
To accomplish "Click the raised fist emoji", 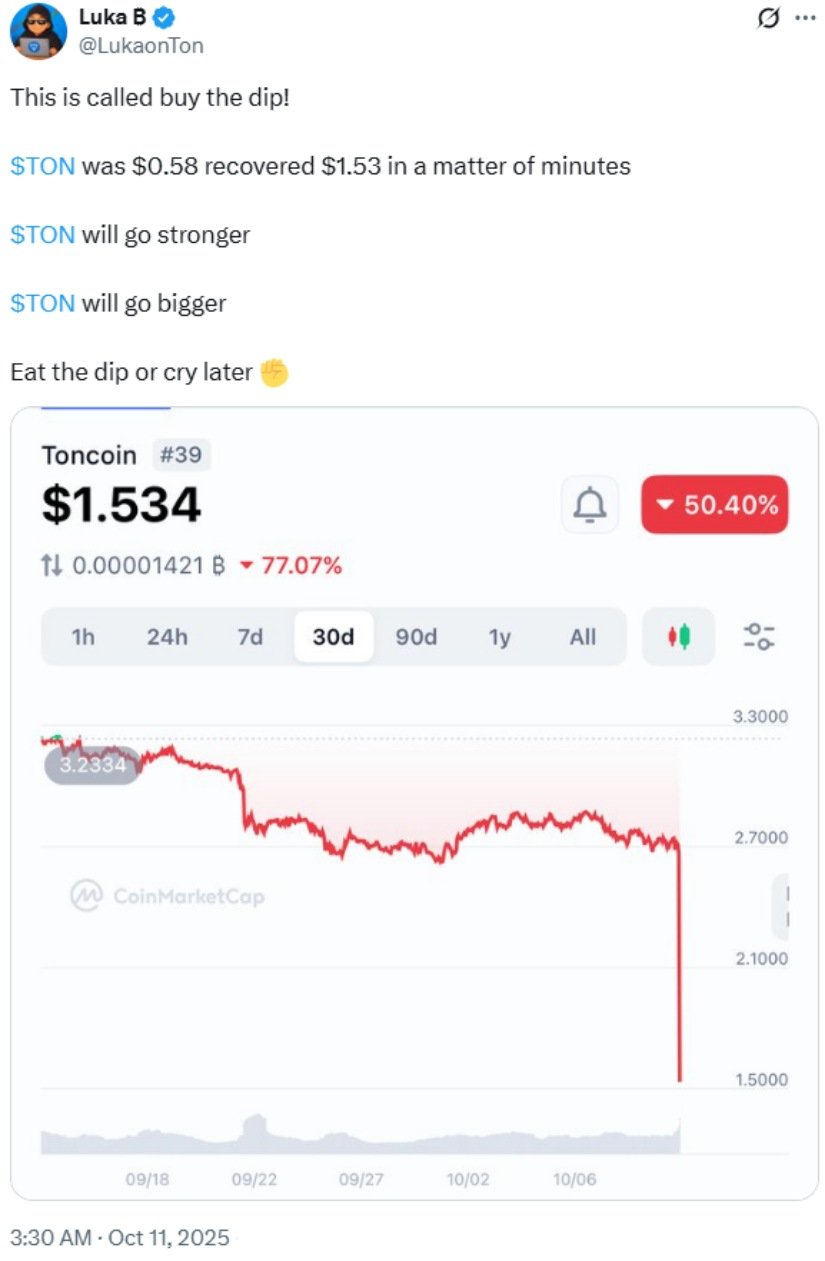I will tap(273, 373).
